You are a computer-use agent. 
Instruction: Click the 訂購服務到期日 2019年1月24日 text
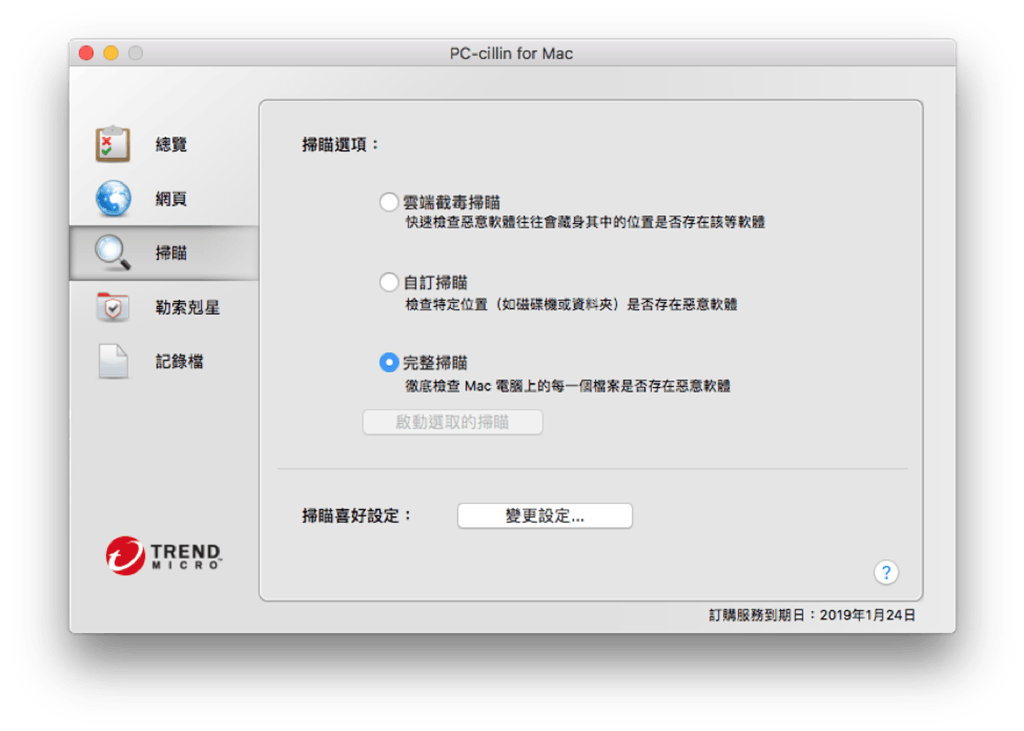click(812, 615)
